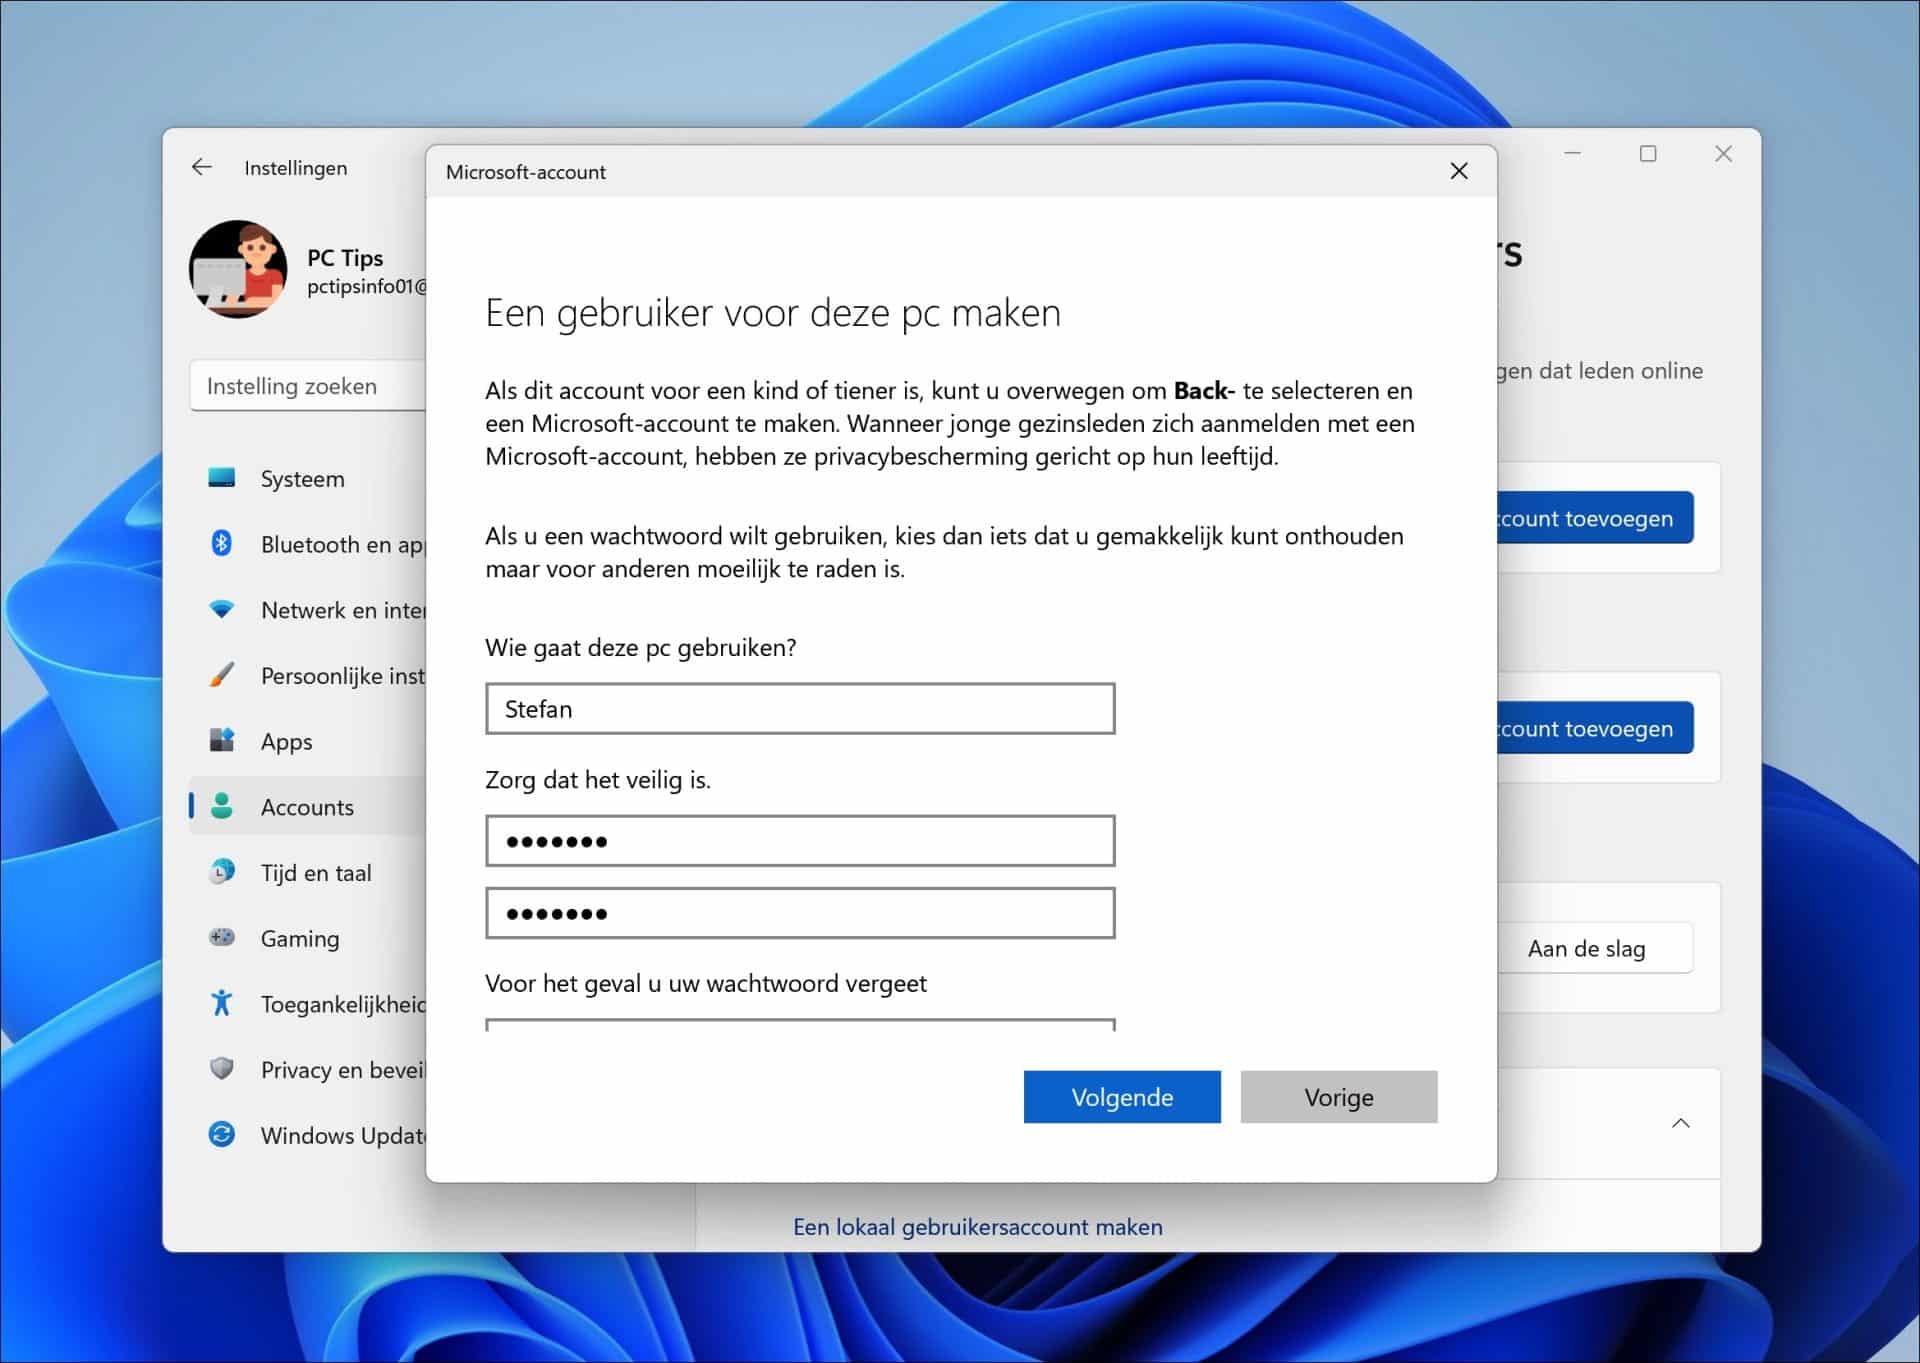Select the Accounts sidebar icon

click(222, 806)
